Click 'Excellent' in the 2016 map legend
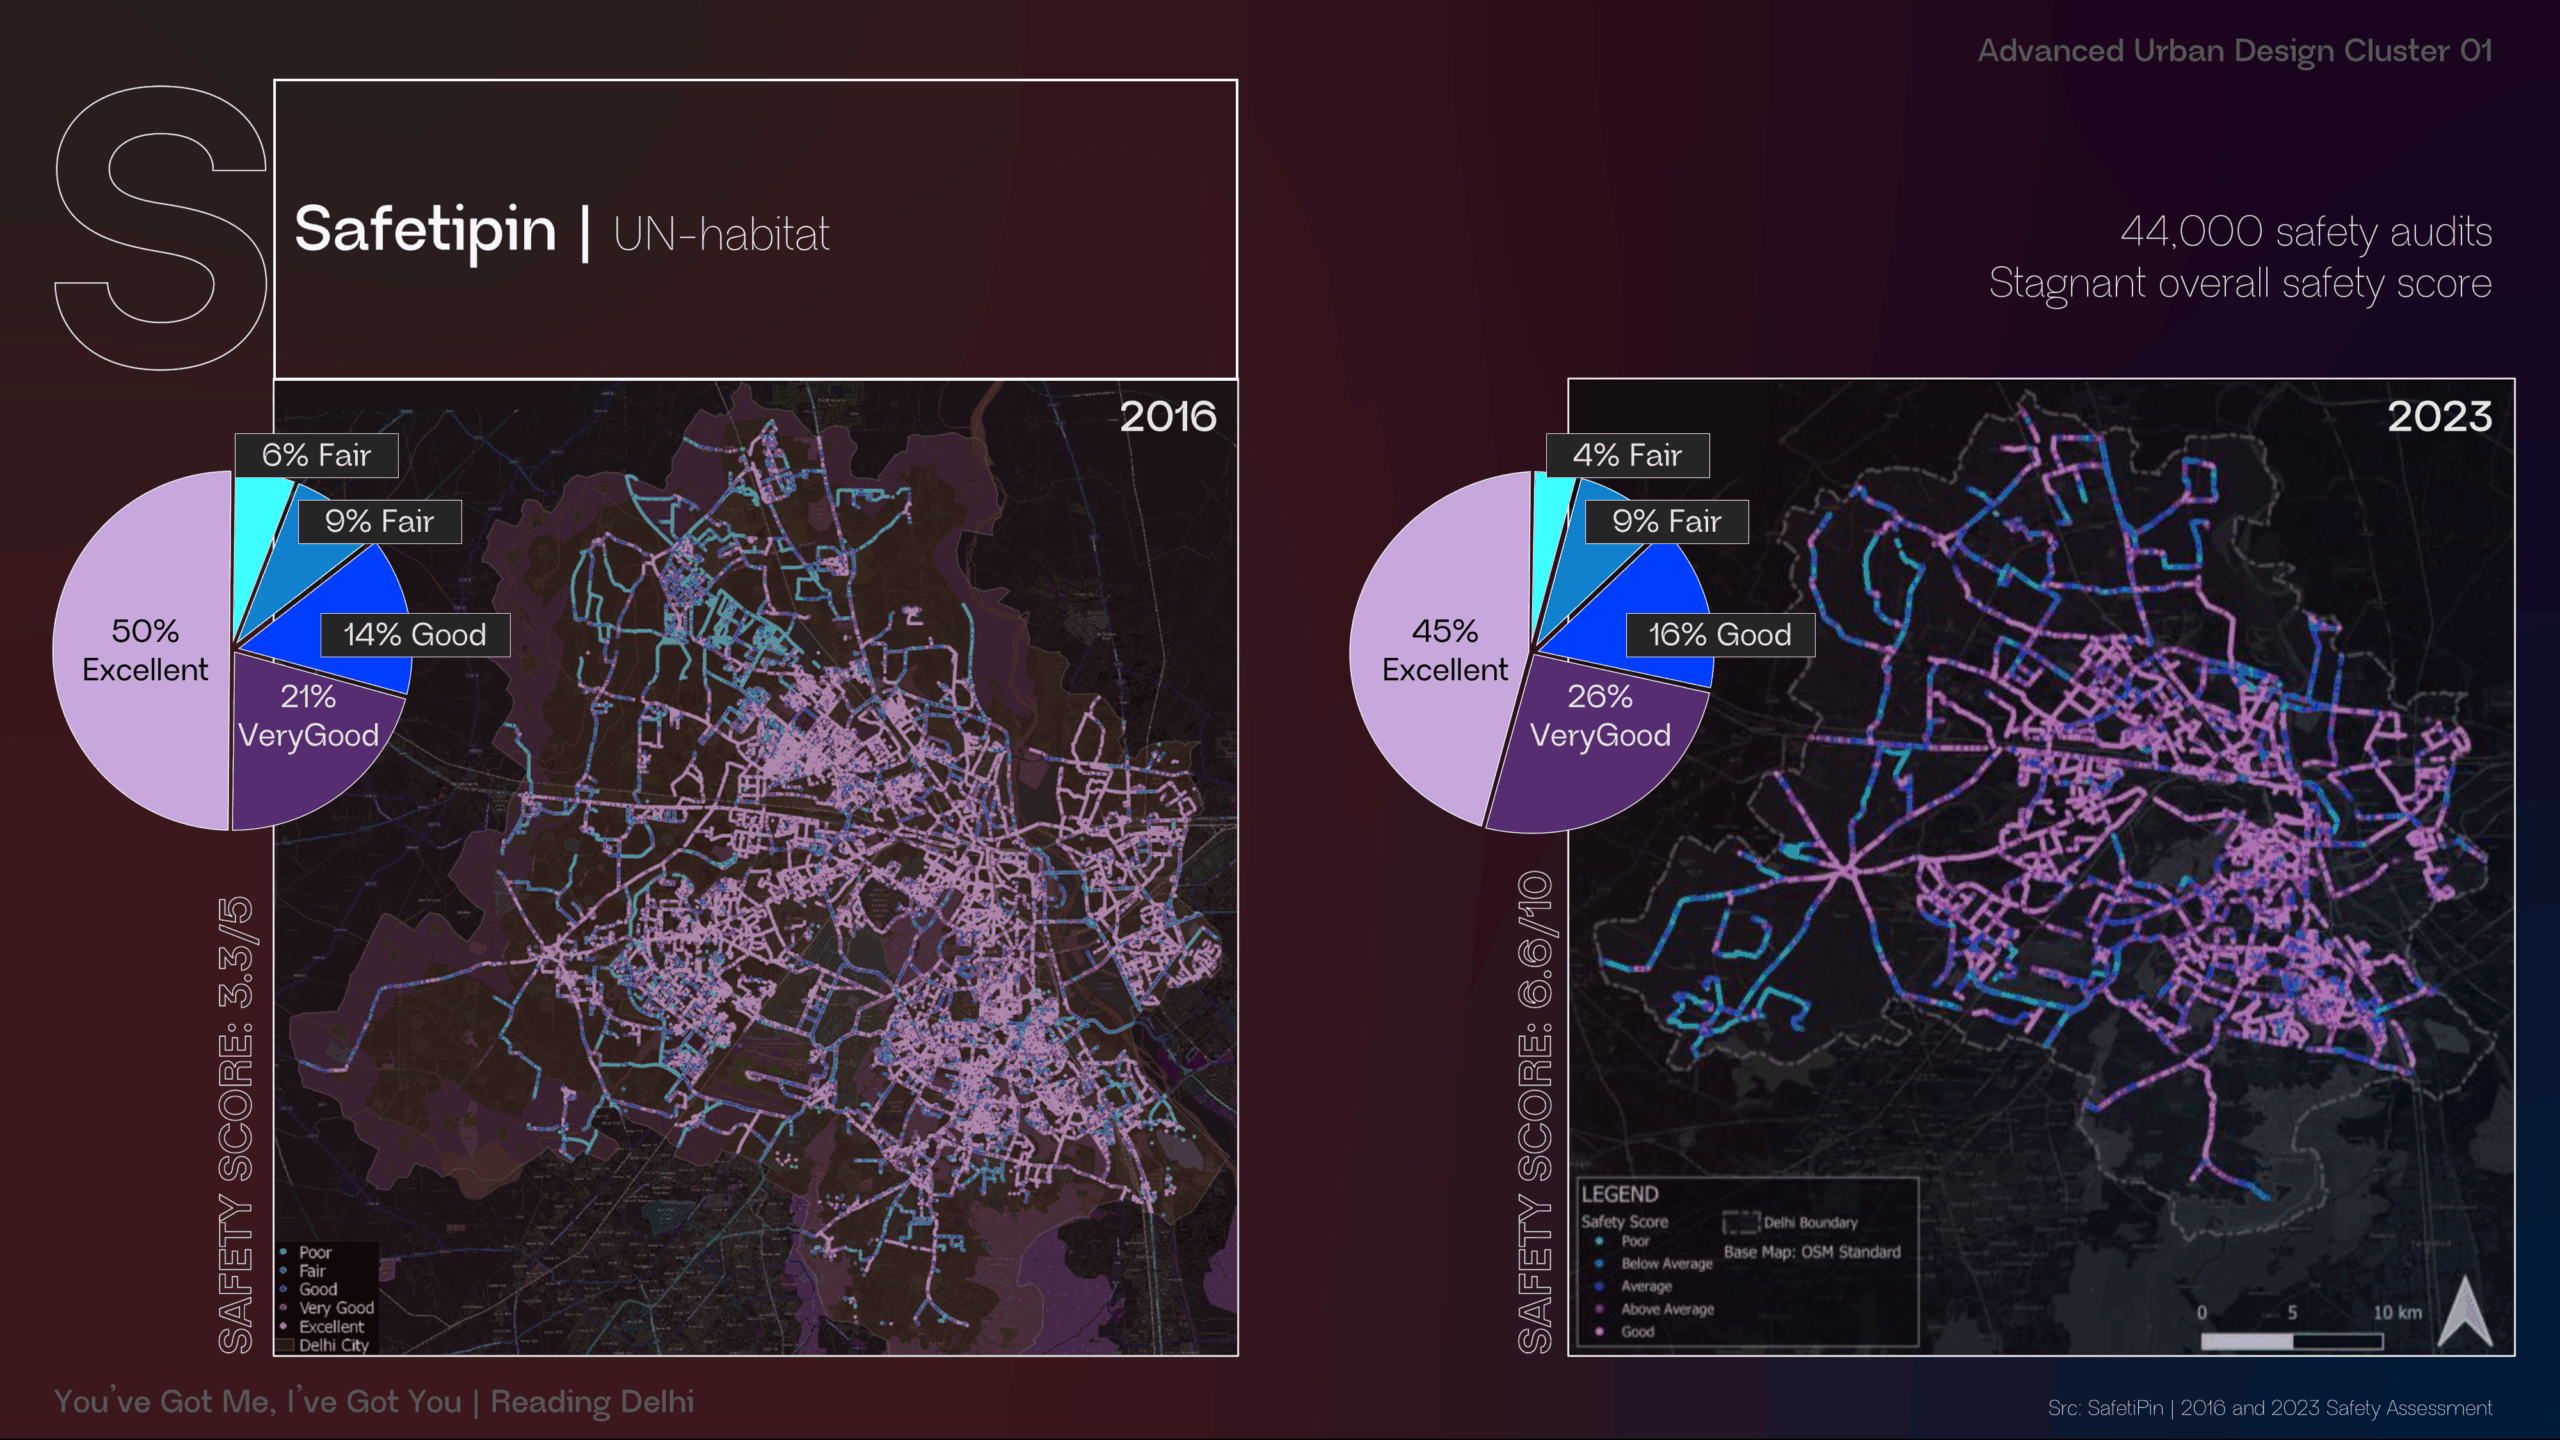 tap(332, 1327)
